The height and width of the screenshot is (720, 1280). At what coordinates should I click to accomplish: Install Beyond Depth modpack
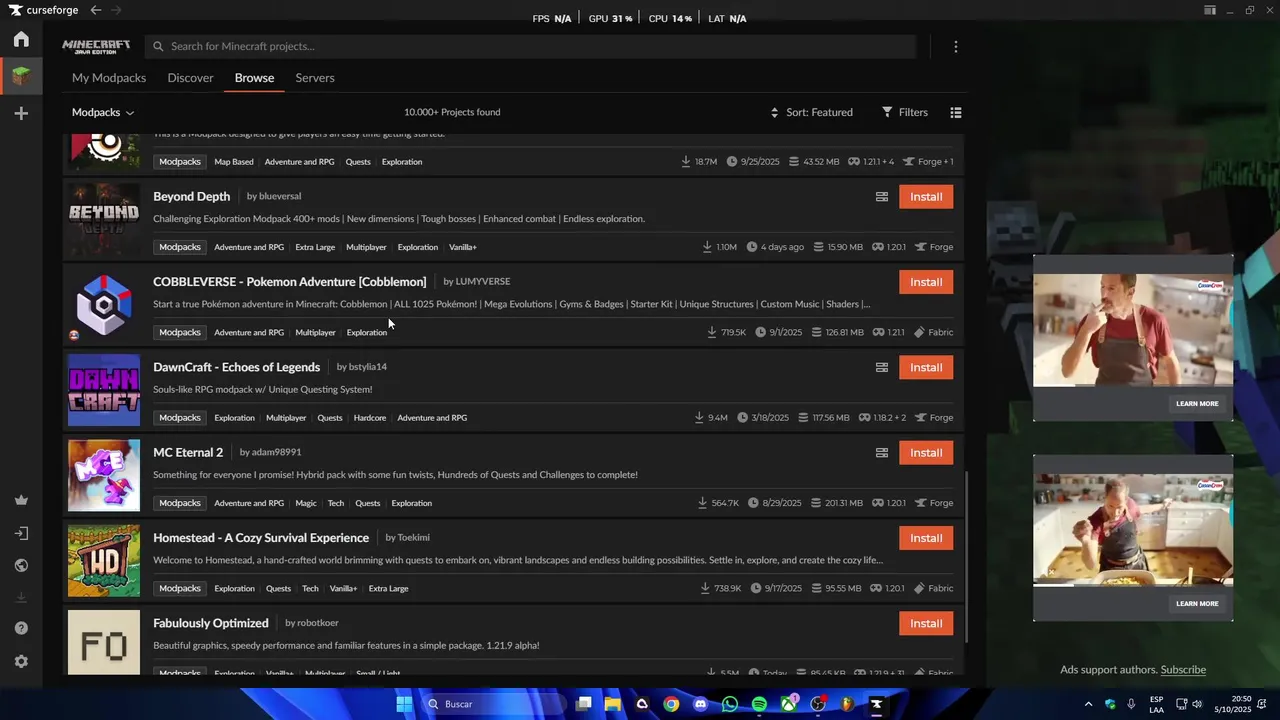point(926,197)
